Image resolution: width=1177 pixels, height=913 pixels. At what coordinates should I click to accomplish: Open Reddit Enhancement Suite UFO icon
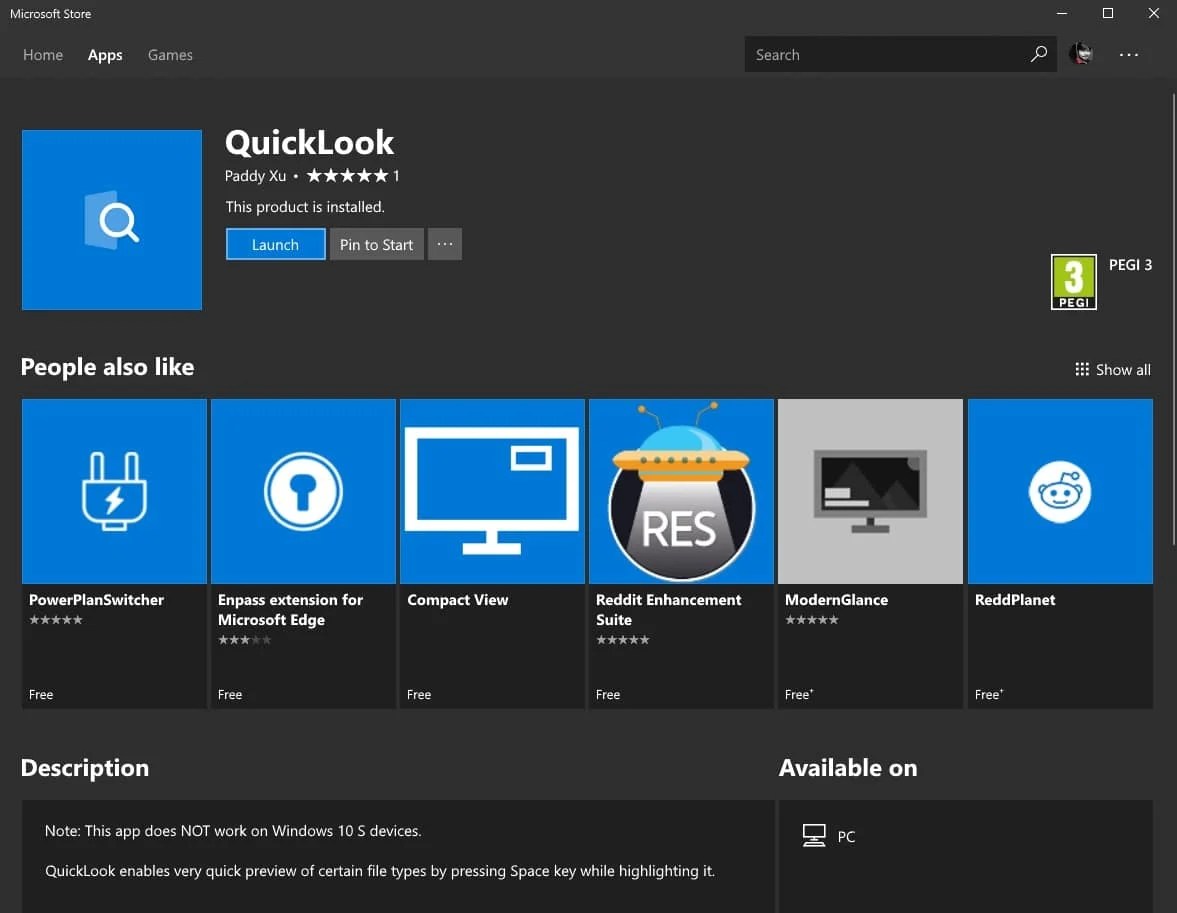click(680, 490)
